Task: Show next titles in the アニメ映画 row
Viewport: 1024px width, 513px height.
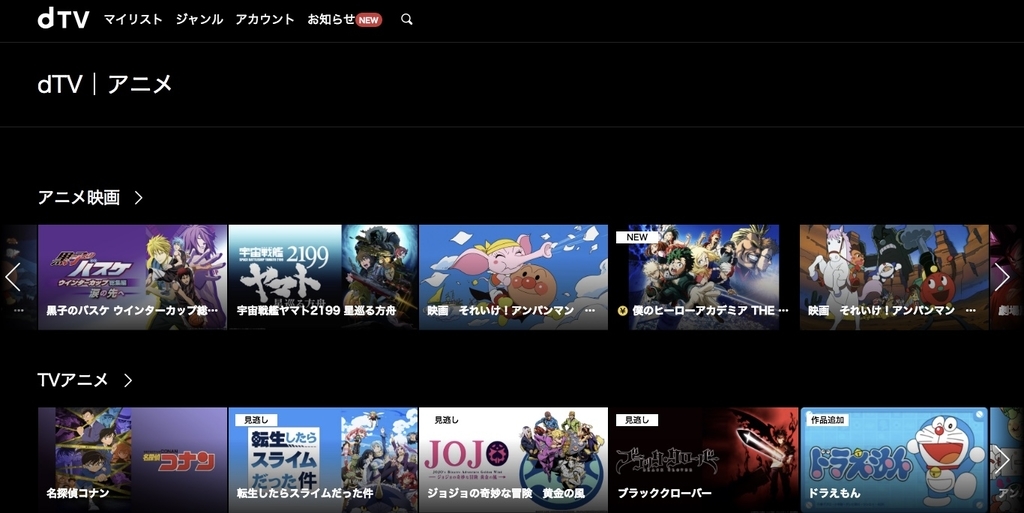Action: tap(1002, 277)
